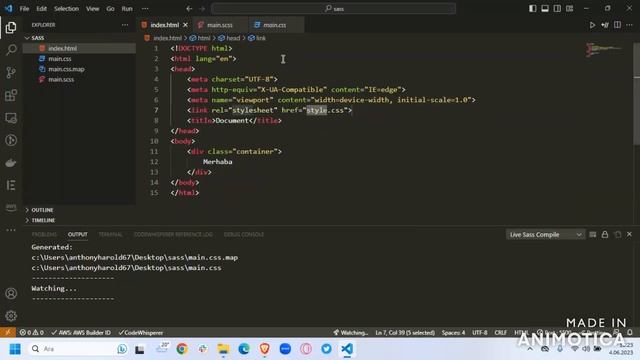640x360 pixels.
Task: Open the index.html breadcrumb dropdown
Action: point(163,38)
